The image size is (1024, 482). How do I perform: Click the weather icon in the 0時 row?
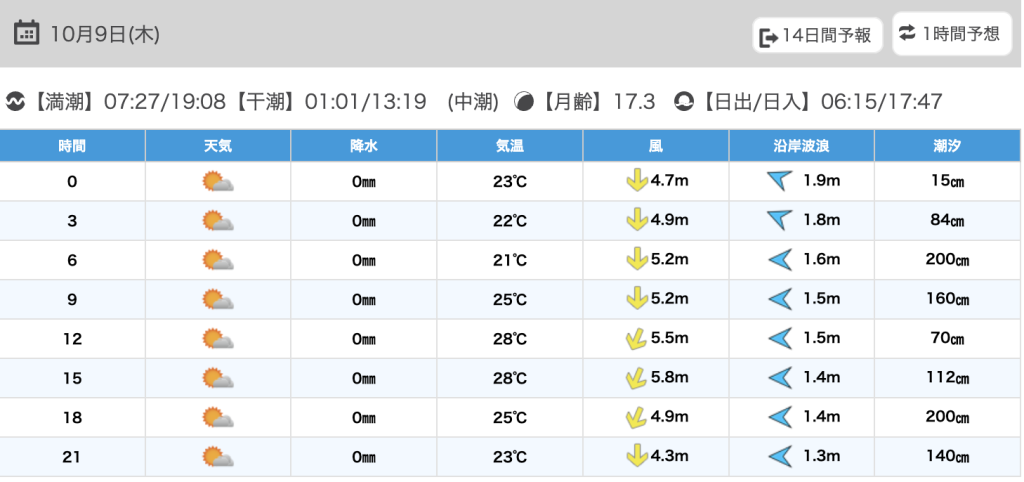point(217,182)
